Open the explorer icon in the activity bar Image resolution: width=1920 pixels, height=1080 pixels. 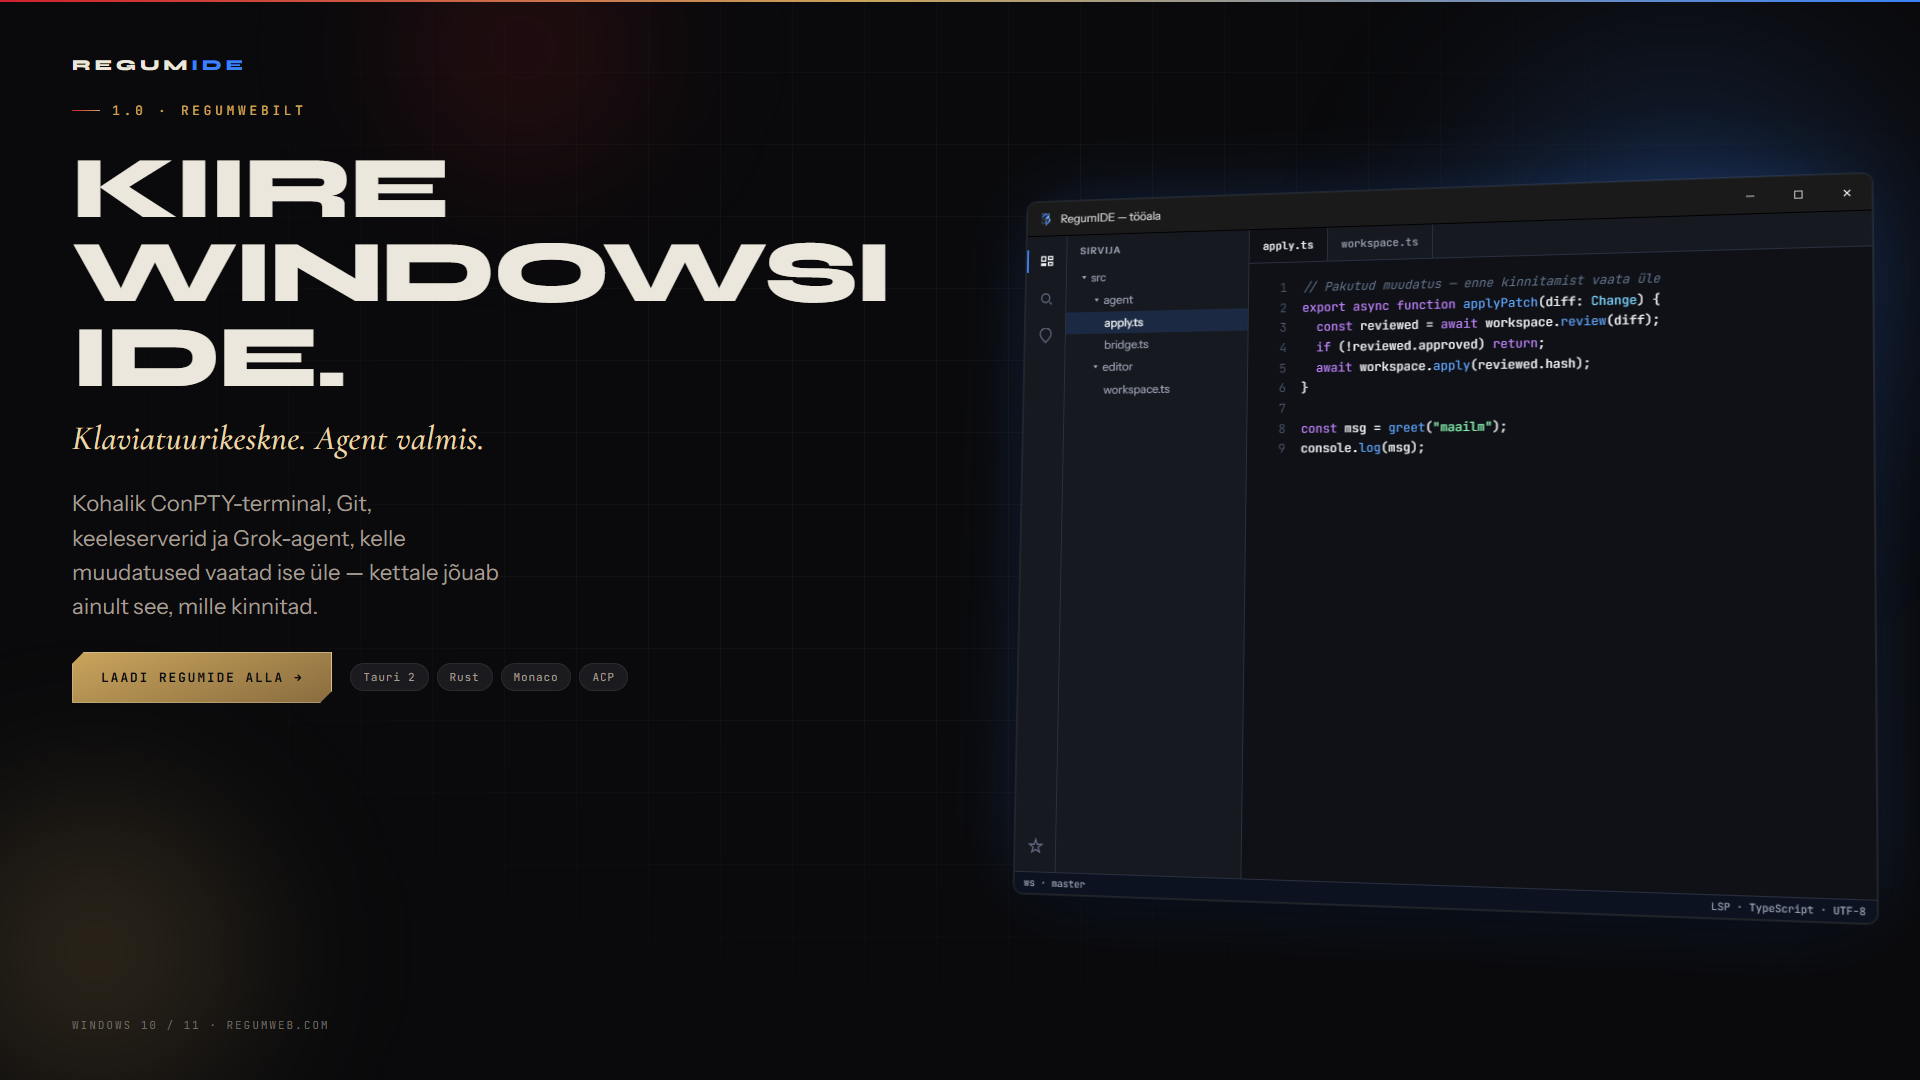[x=1047, y=261]
